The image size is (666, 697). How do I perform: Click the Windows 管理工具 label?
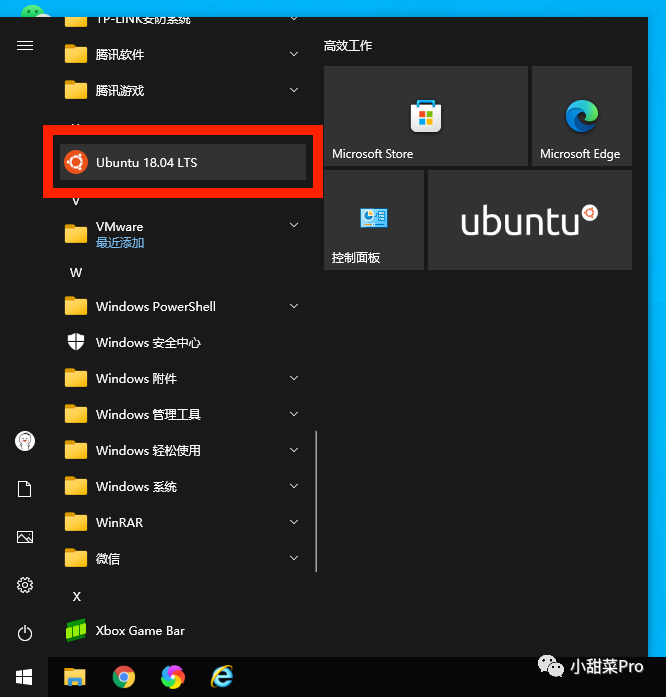148,415
